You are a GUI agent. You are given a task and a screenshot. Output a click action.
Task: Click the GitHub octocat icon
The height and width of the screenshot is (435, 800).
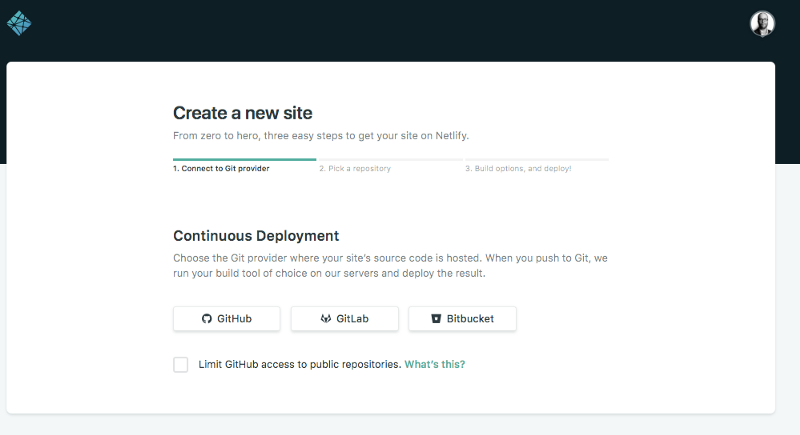pyautogui.click(x=206, y=319)
